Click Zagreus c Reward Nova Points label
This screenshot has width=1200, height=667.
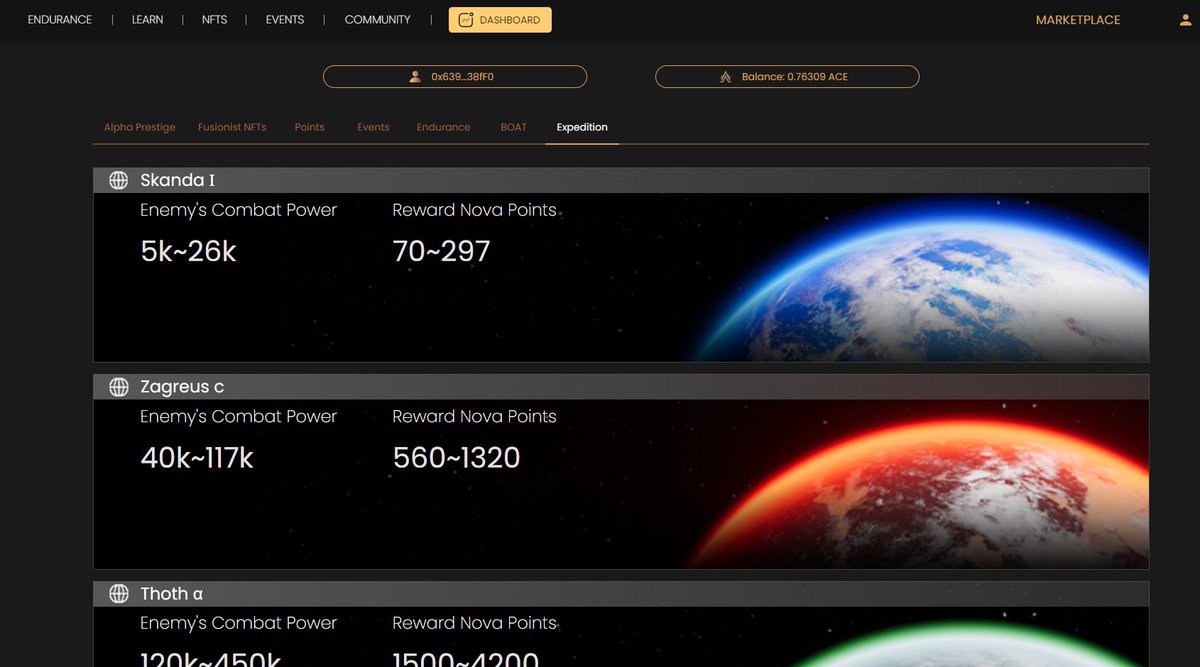coord(475,417)
